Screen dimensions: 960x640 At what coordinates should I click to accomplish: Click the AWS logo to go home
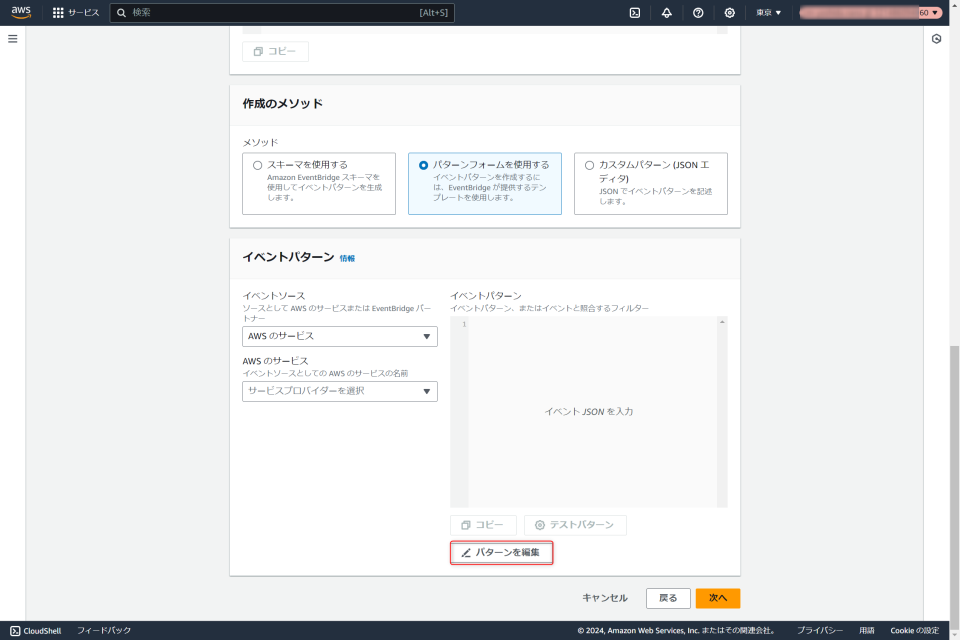(21, 13)
